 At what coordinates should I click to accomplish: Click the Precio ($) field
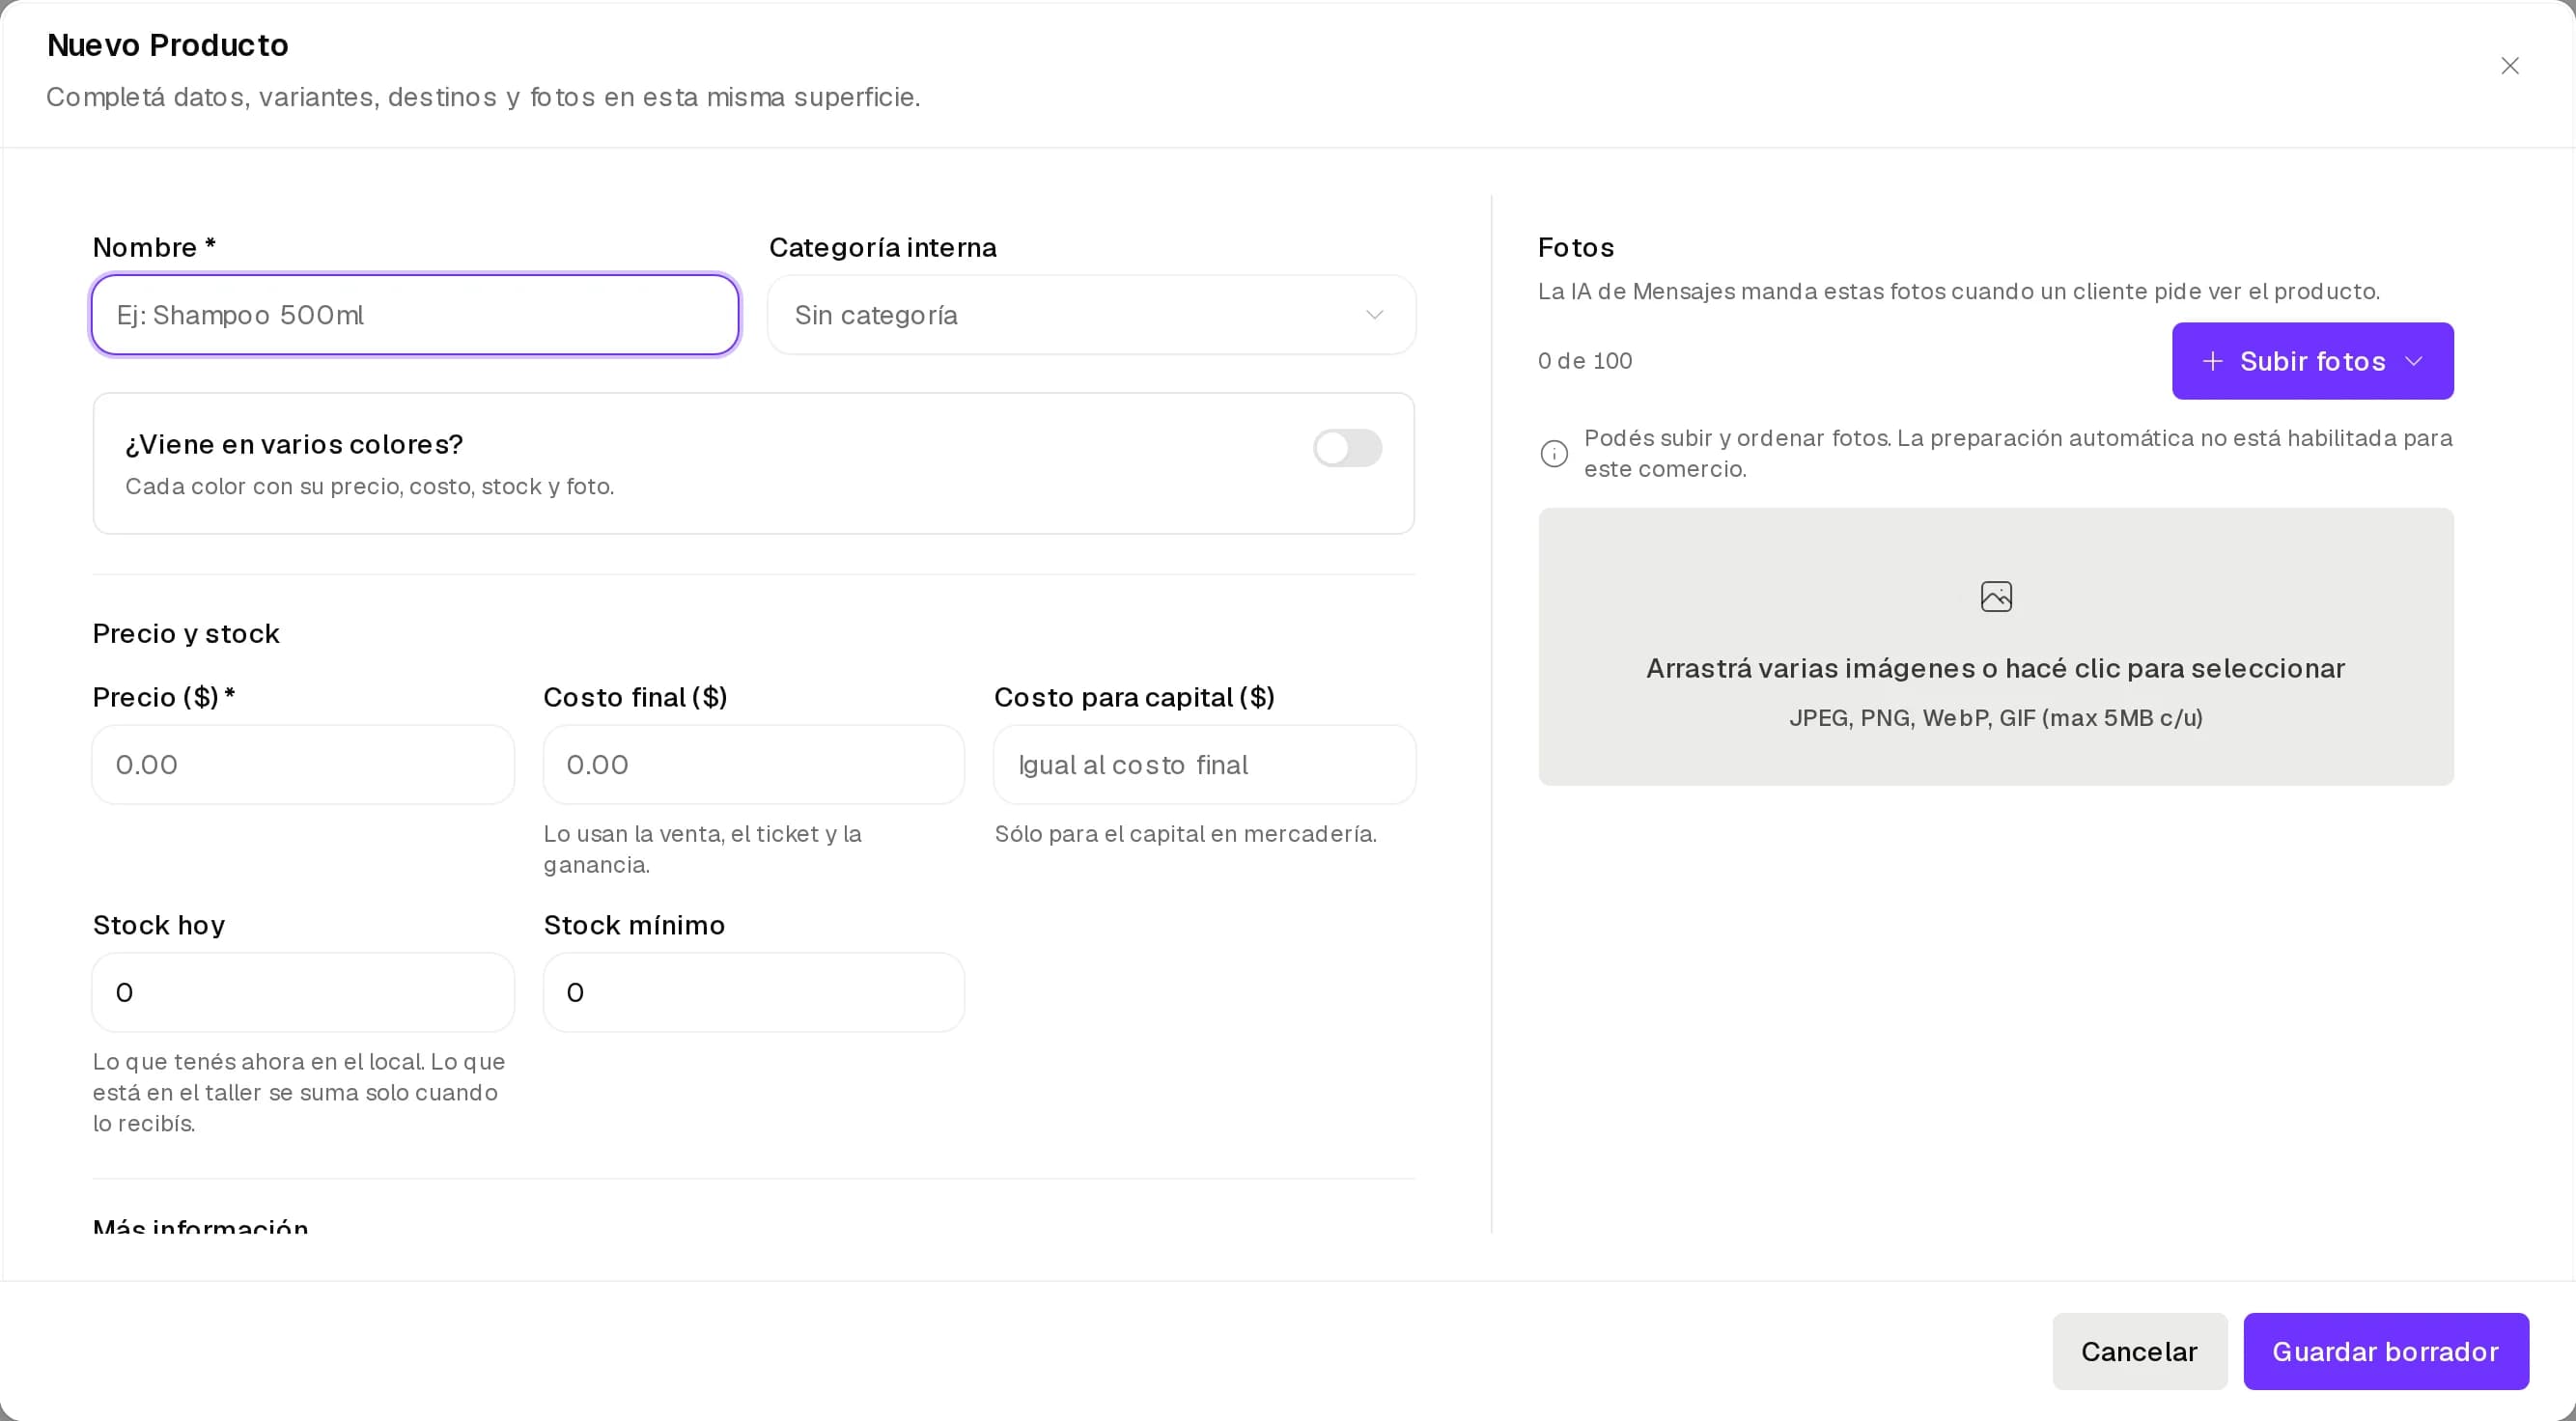(x=303, y=765)
